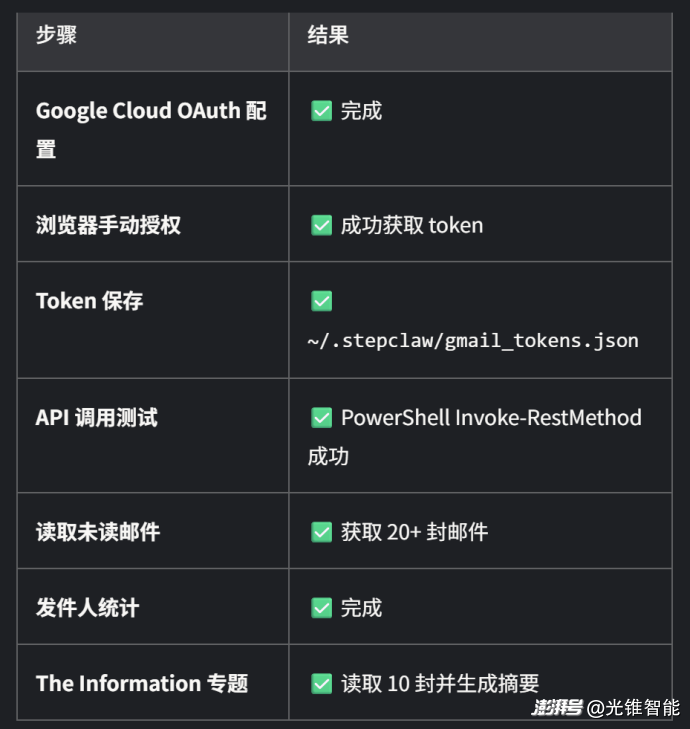Image resolution: width=690 pixels, height=729 pixels.
Task: Click the "浏览器手动授权" step label
Action: click(108, 225)
